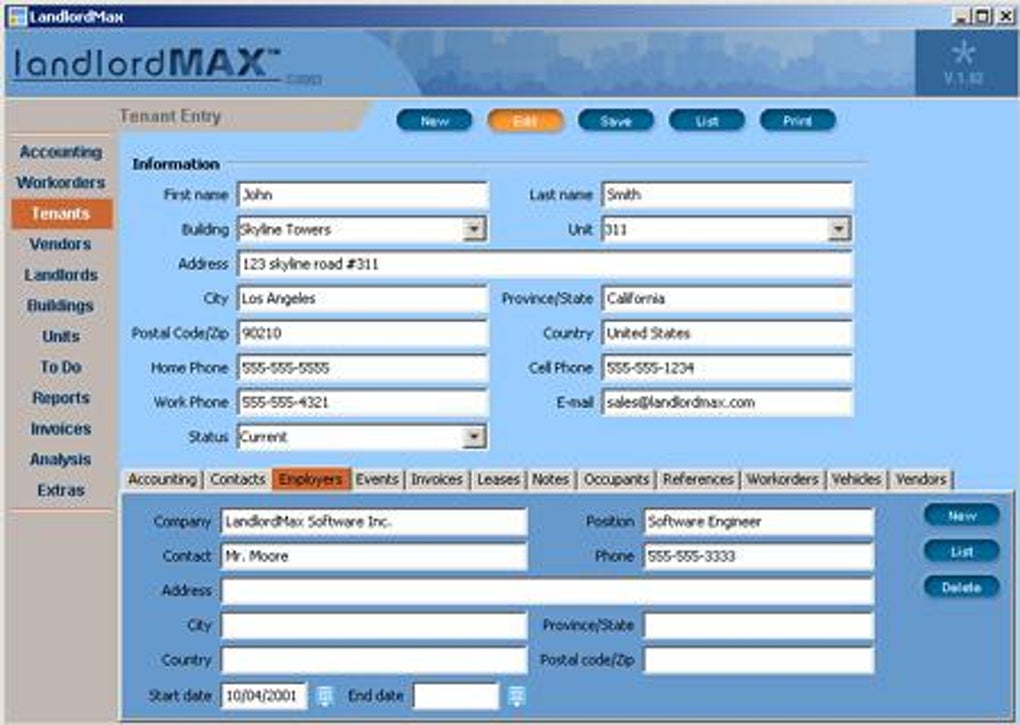
Task: Switch to the Accounting tab
Action: tap(162, 479)
